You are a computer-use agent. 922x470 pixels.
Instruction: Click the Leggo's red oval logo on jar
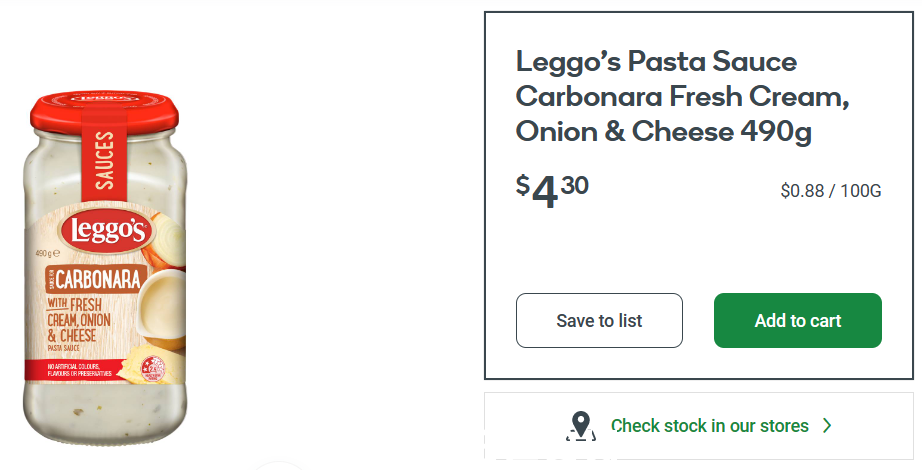tap(107, 231)
